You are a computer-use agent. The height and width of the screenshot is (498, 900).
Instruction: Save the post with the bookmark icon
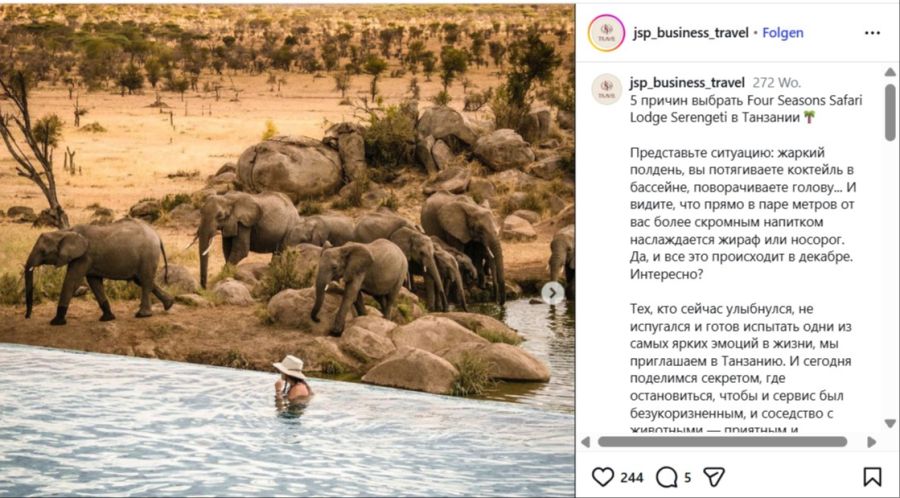point(872,477)
